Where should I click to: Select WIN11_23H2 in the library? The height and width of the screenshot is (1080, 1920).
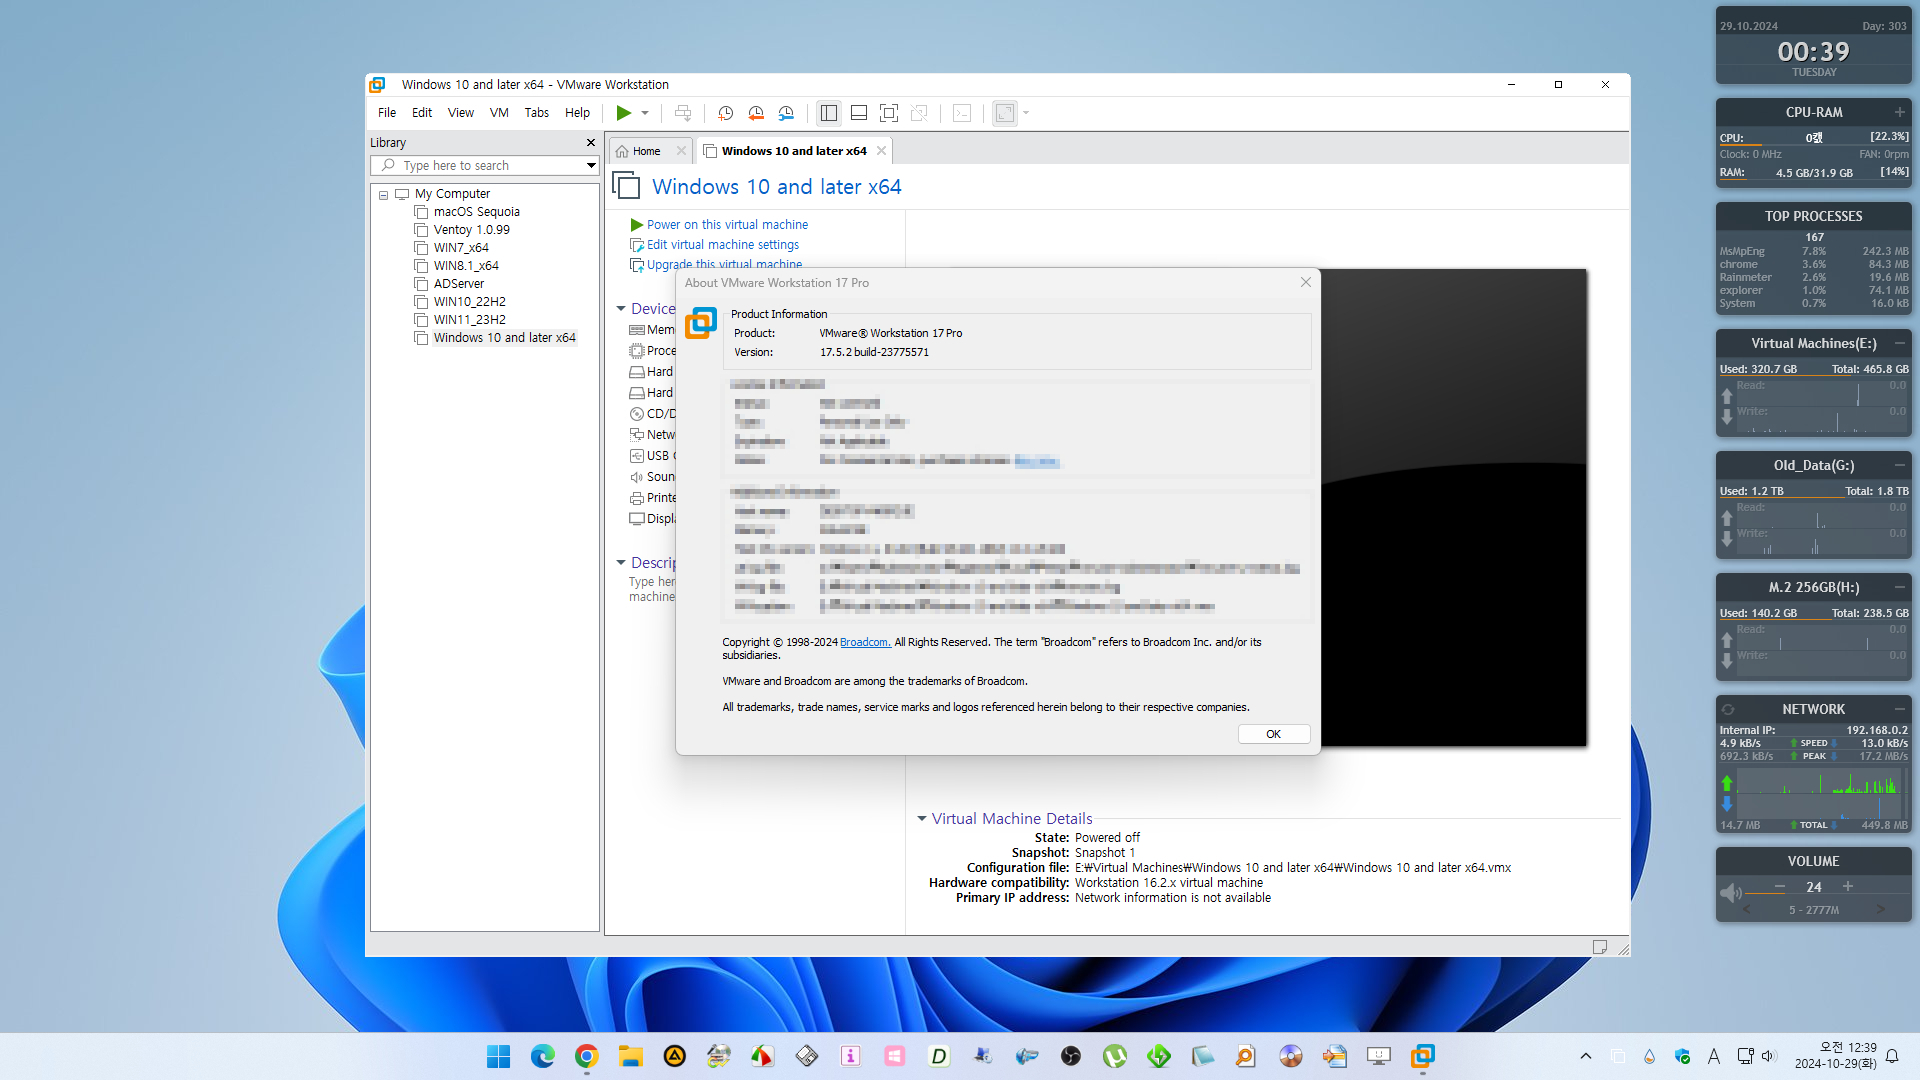(469, 320)
